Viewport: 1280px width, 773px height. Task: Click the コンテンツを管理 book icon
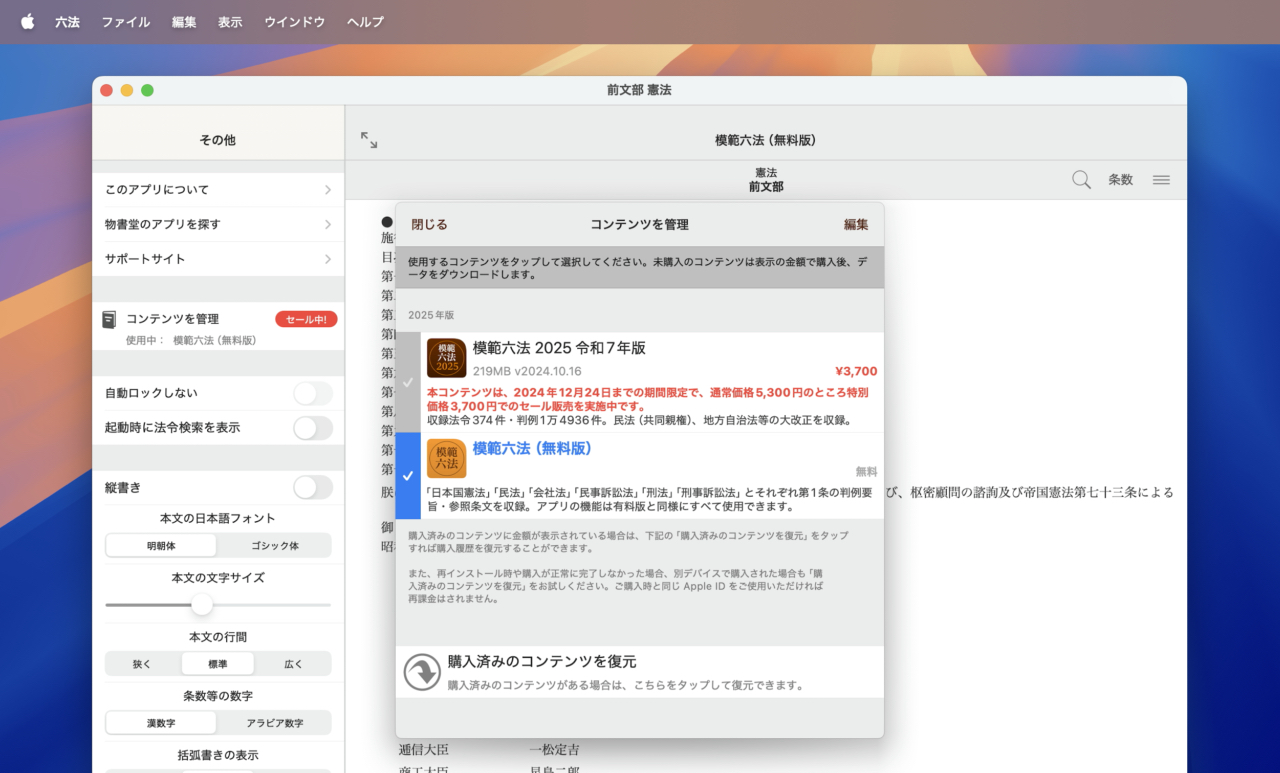(x=110, y=320)
